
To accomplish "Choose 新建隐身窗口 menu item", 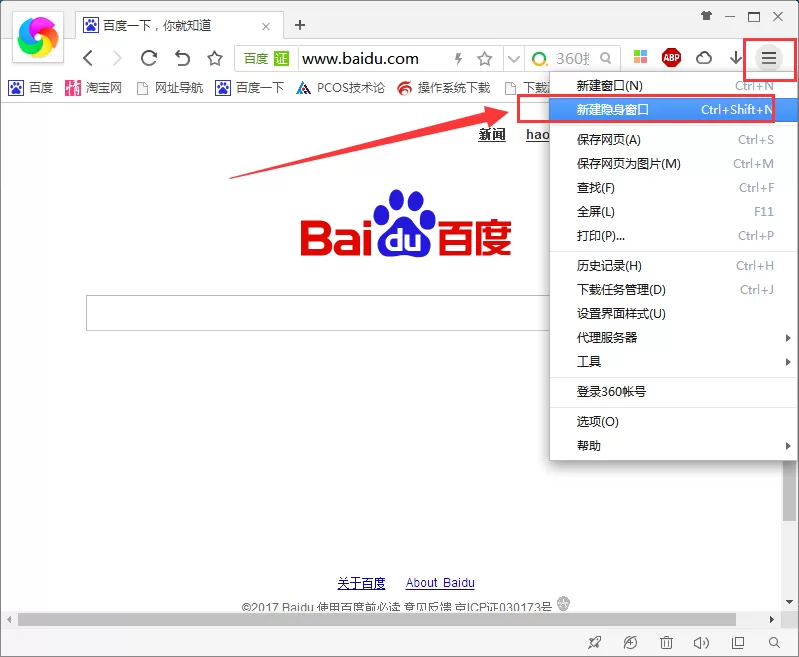I will pos(674,110).
